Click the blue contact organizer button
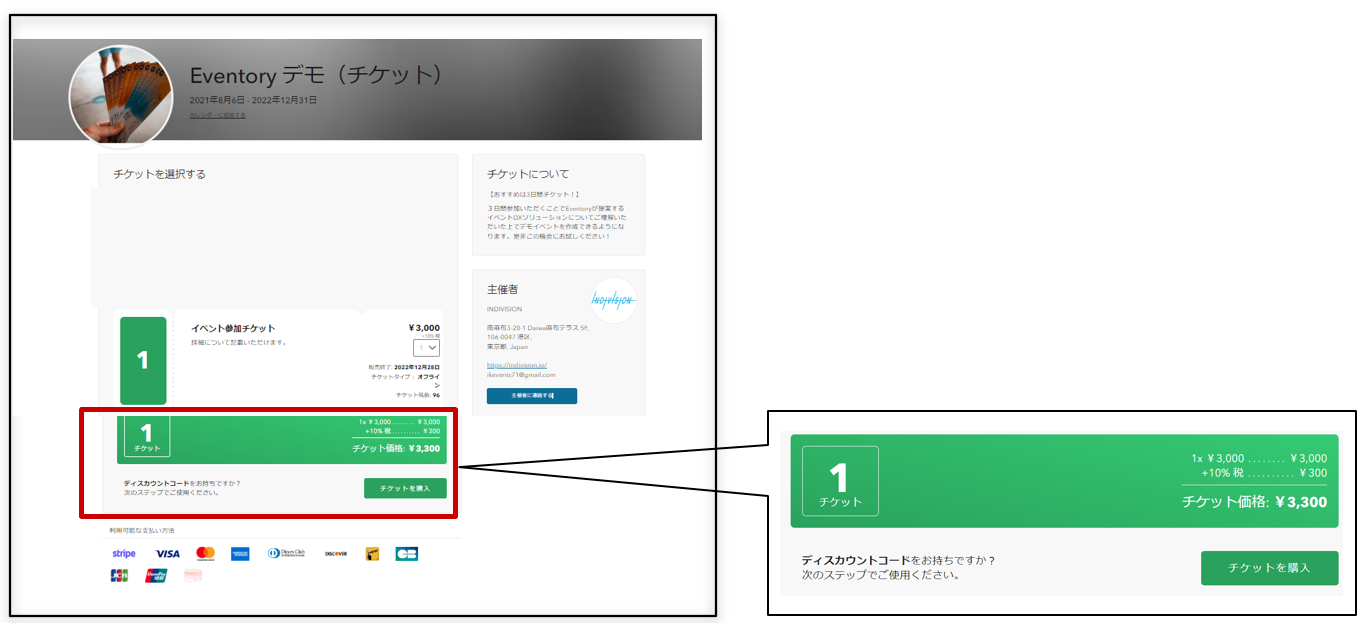 point(532,396)
